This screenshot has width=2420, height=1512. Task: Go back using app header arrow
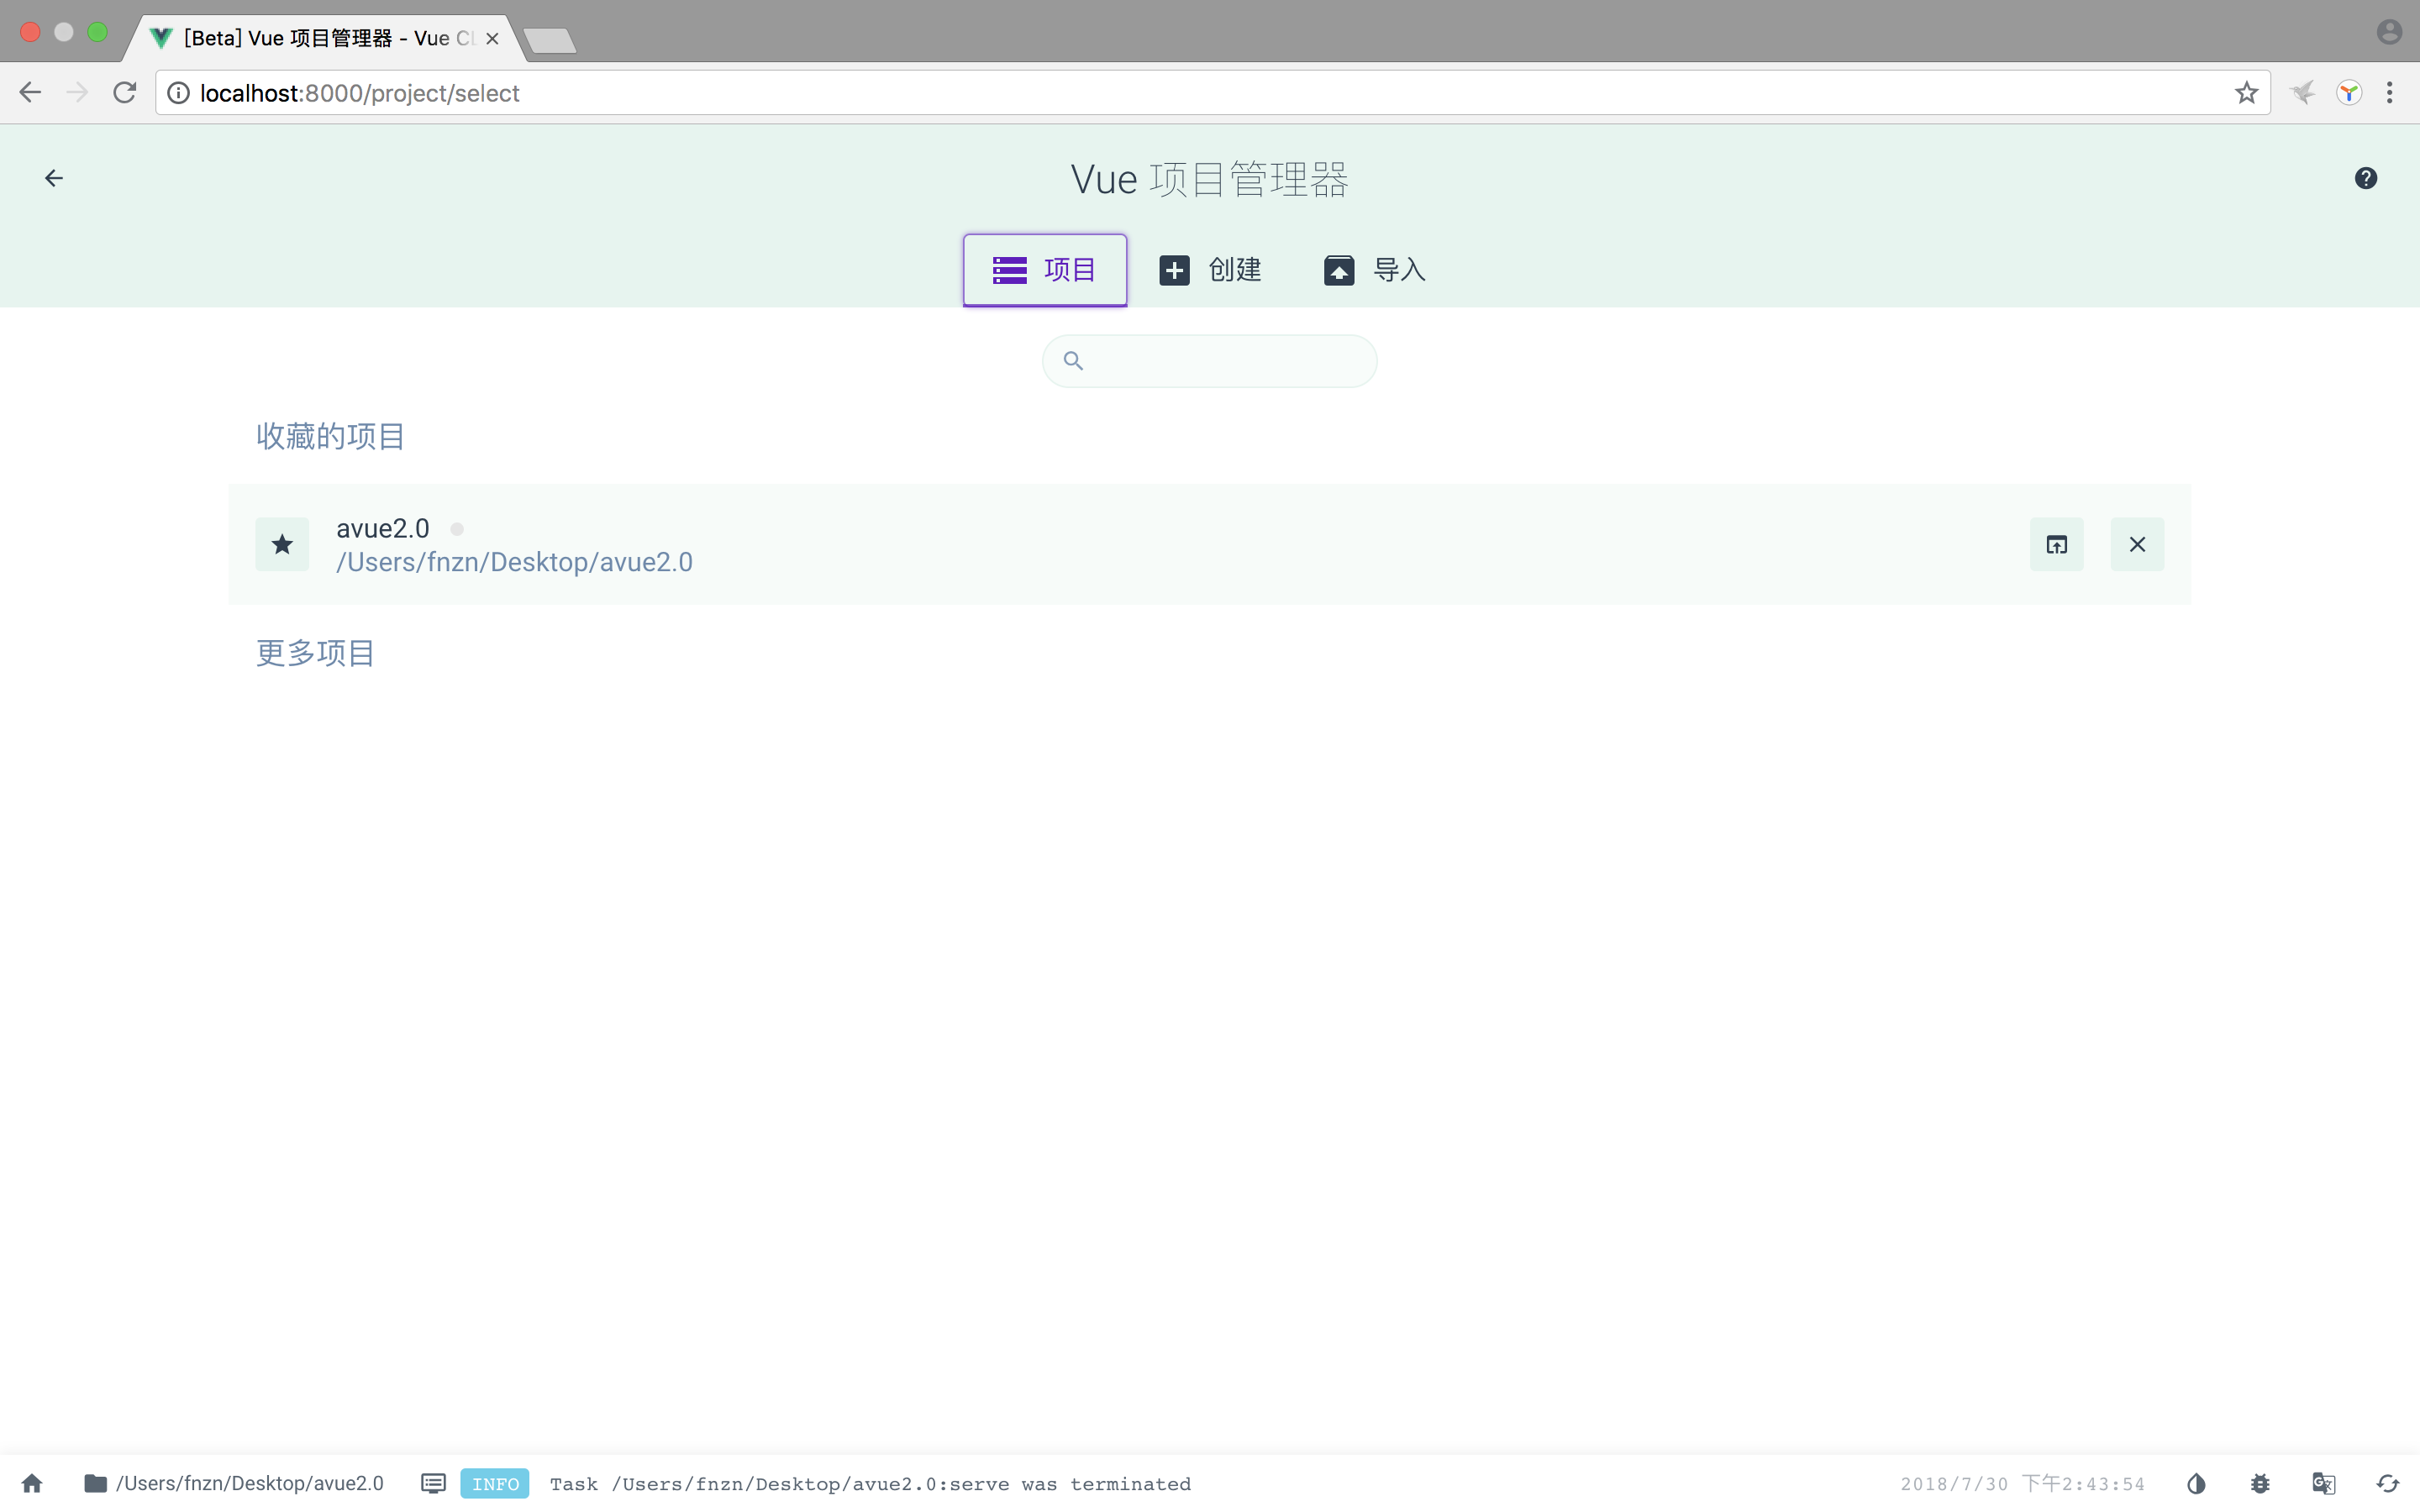point(54,178)
